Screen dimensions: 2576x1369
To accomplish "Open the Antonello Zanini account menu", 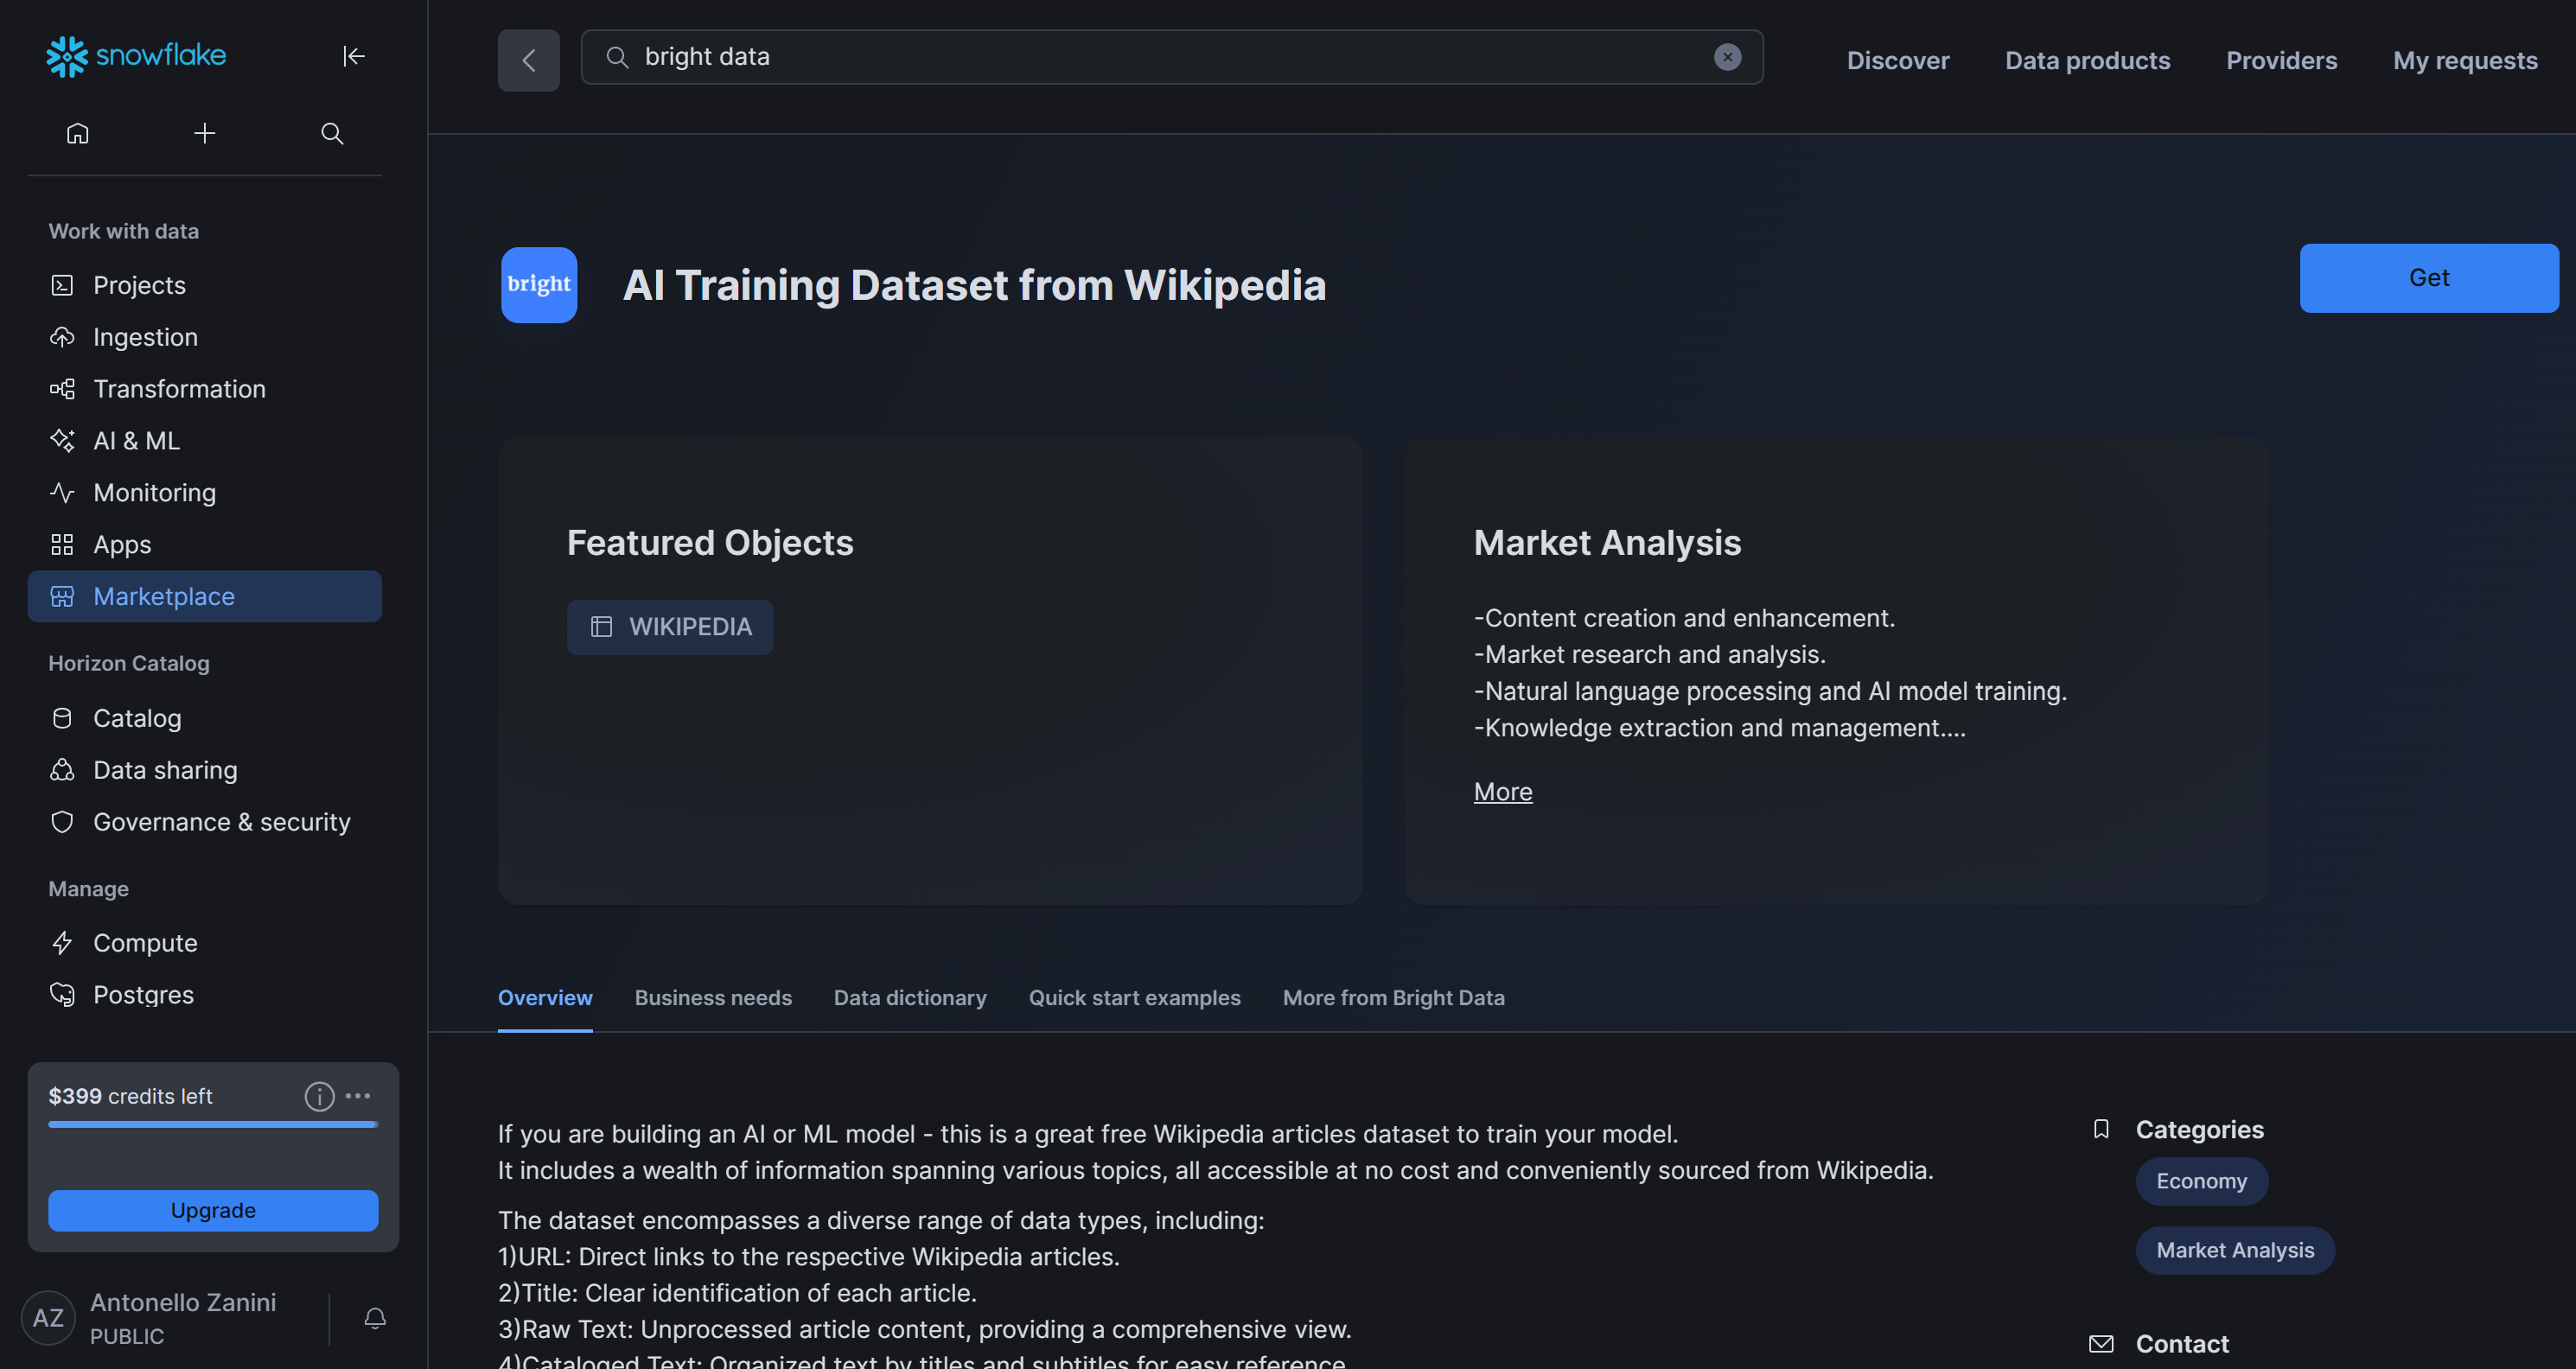I will click(183, 1318).
